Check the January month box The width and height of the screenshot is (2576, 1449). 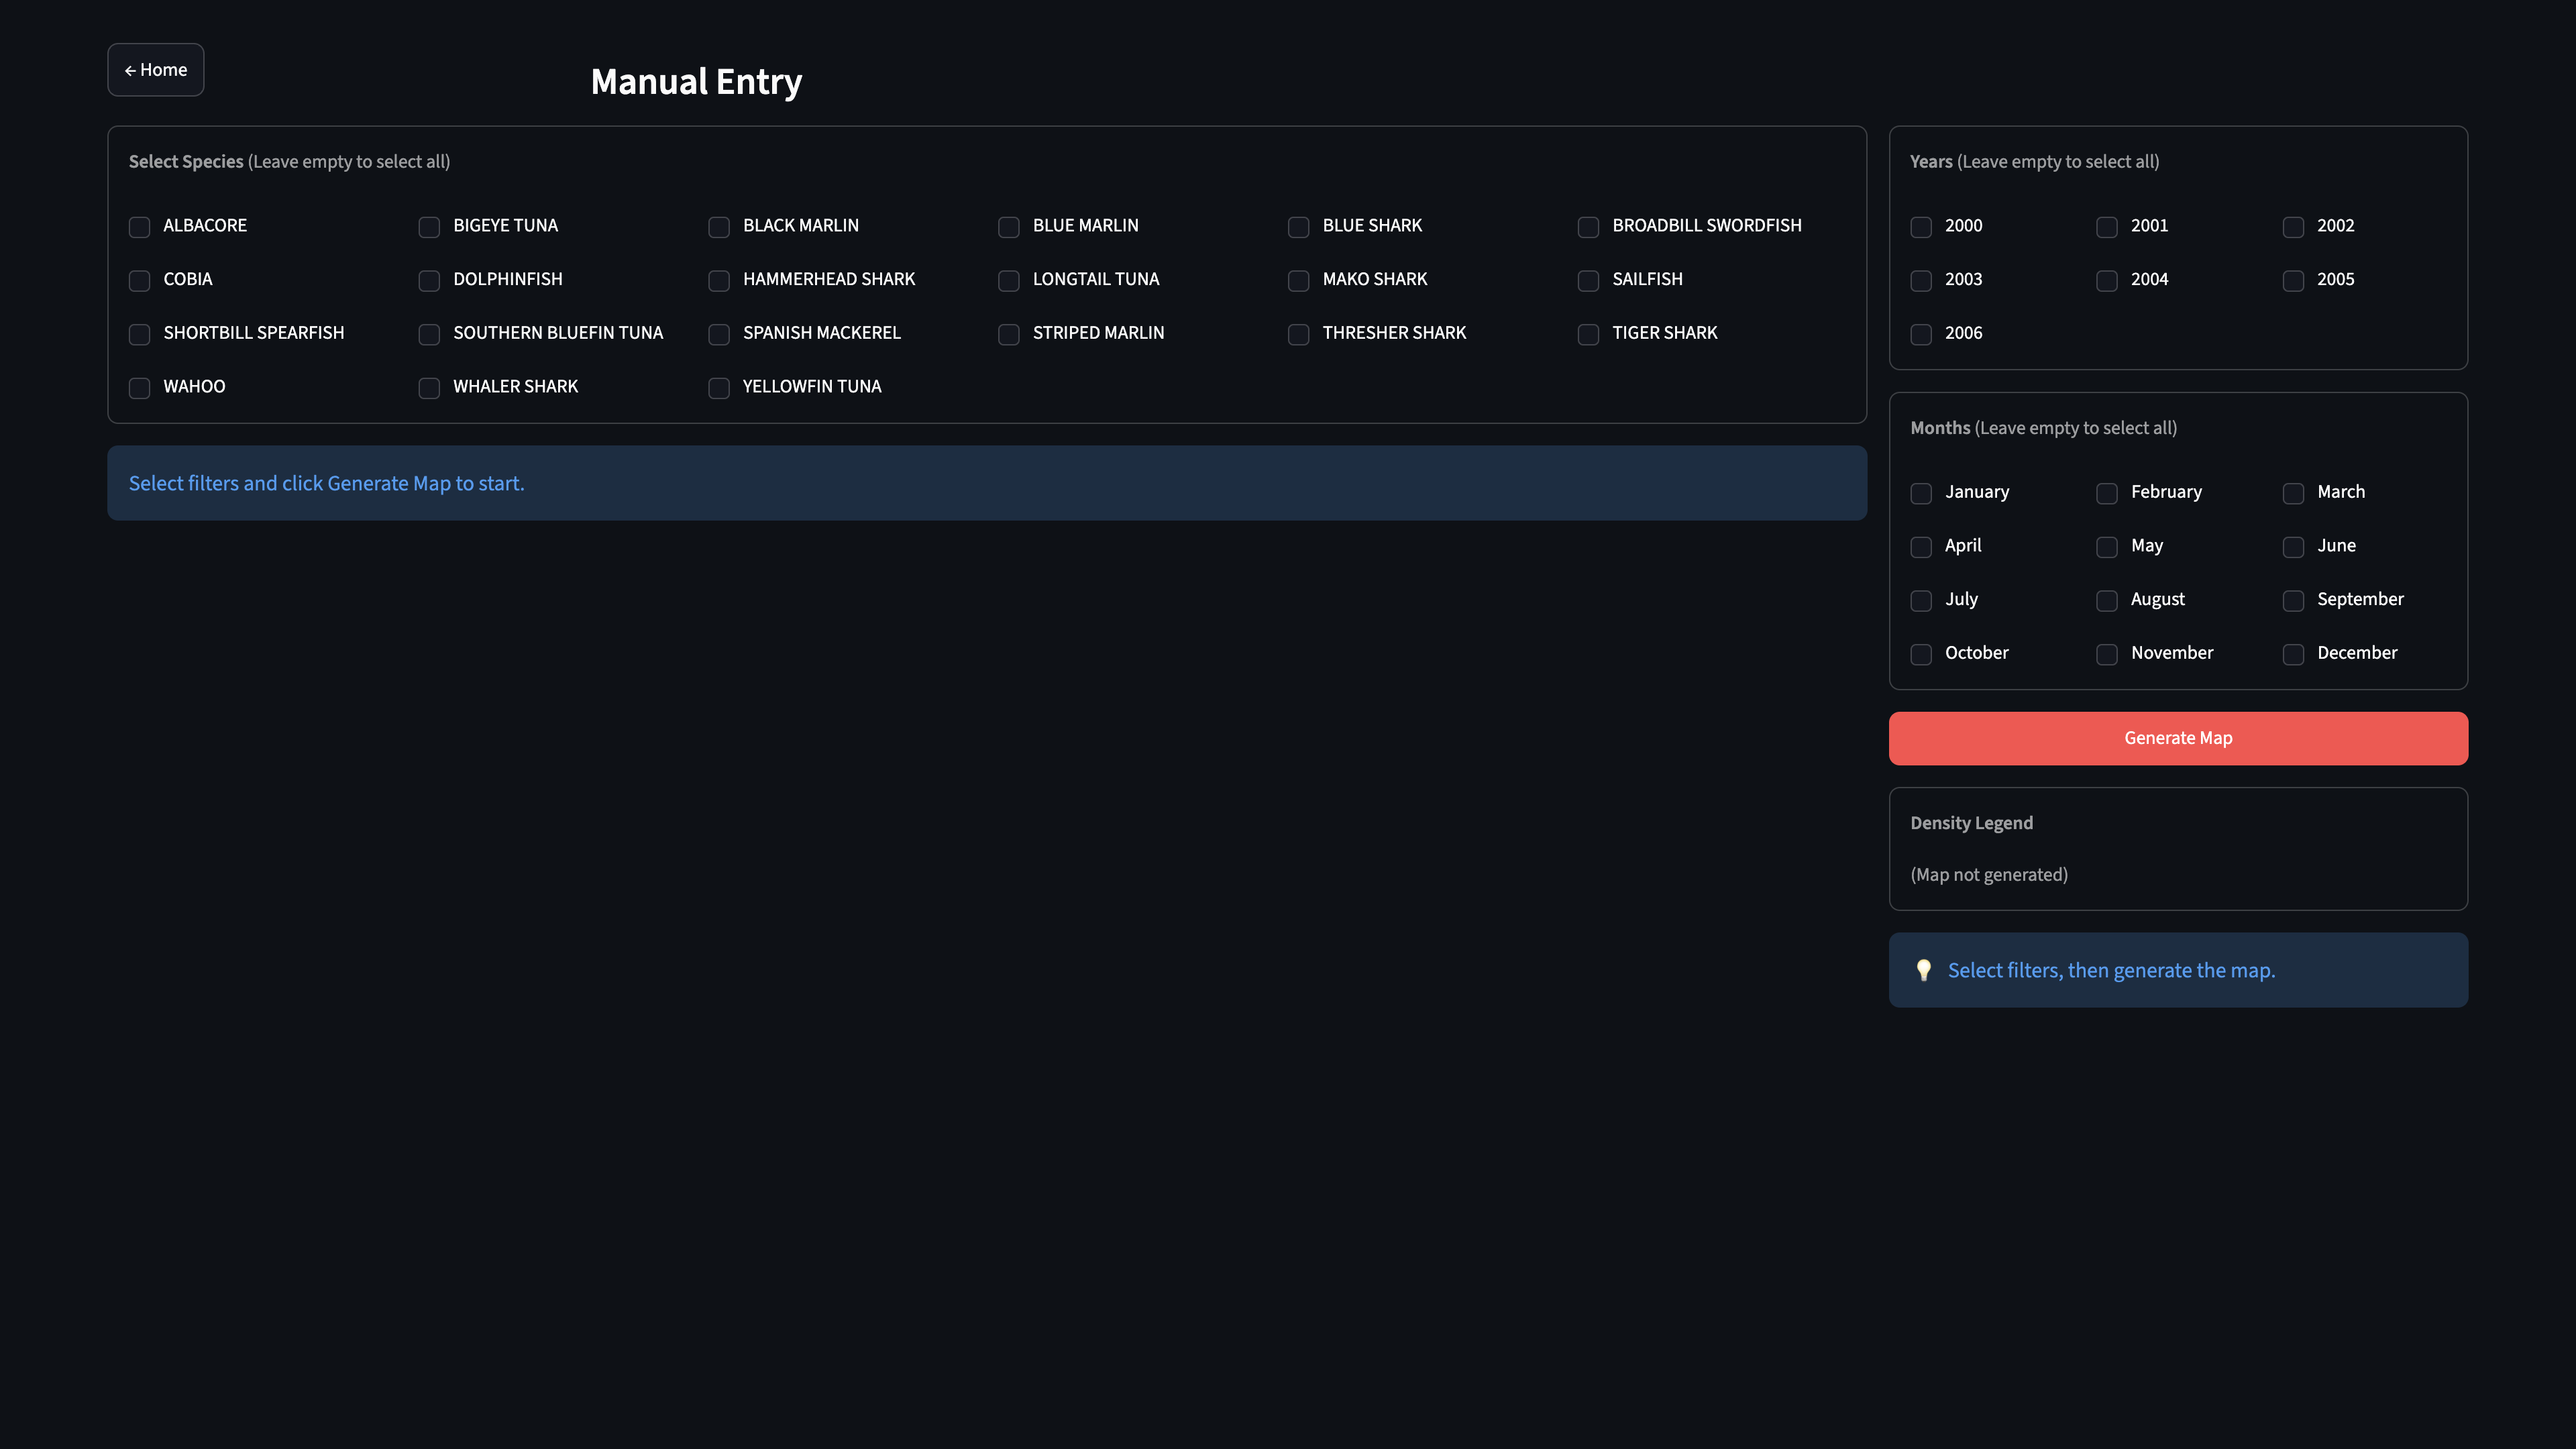coord(1921,493)
